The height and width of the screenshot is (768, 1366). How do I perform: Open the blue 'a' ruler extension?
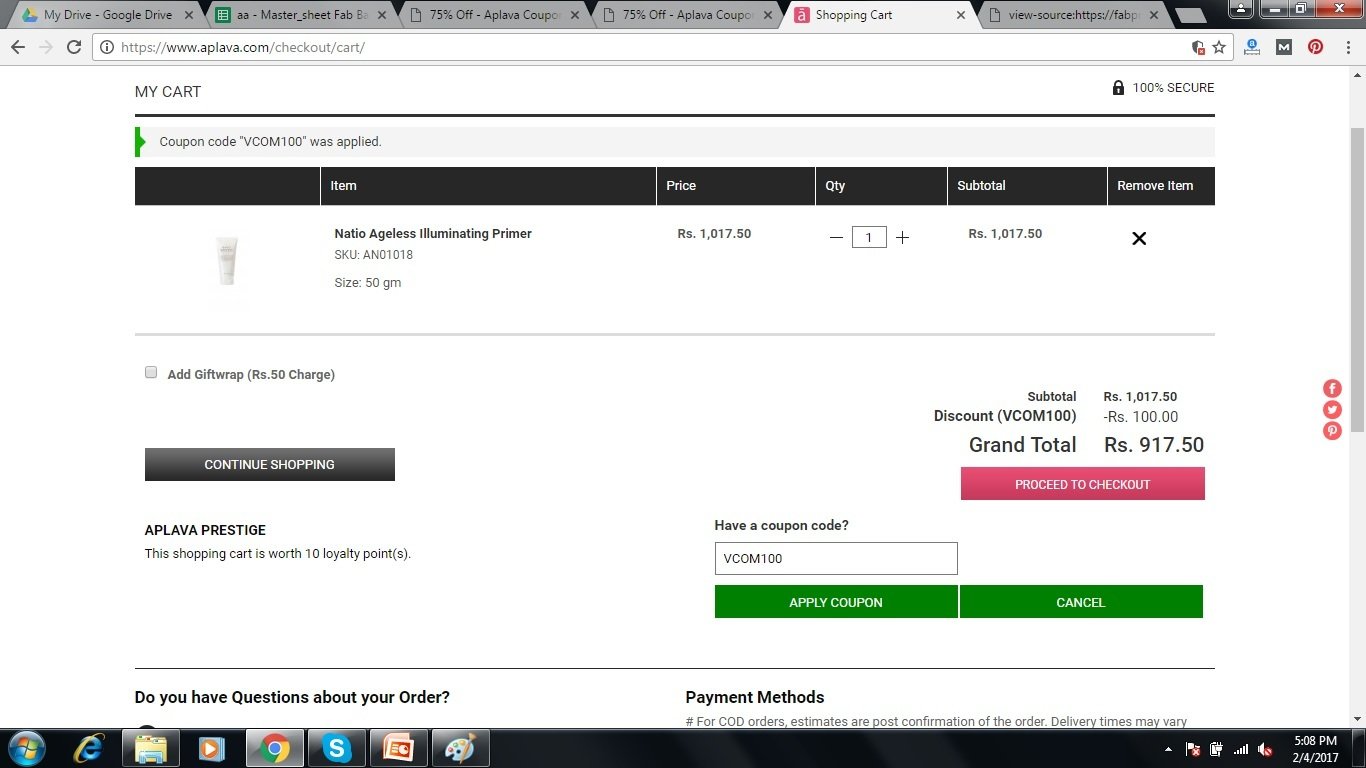tap(1252, 47)
